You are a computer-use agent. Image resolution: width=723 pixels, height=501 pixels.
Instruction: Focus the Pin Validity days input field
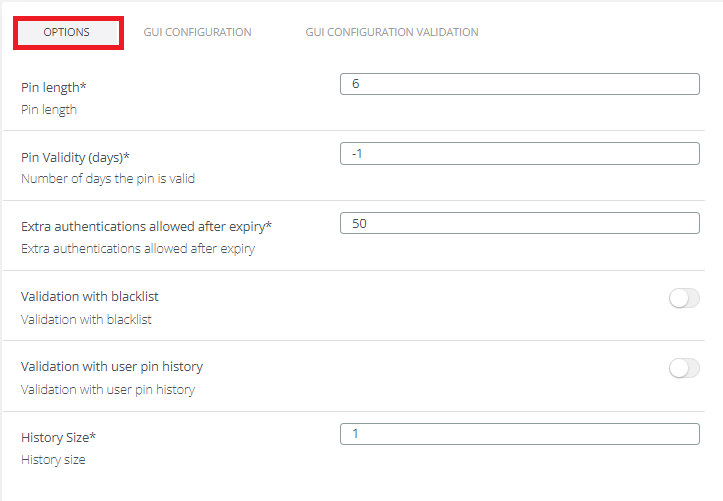pos(519,154)
